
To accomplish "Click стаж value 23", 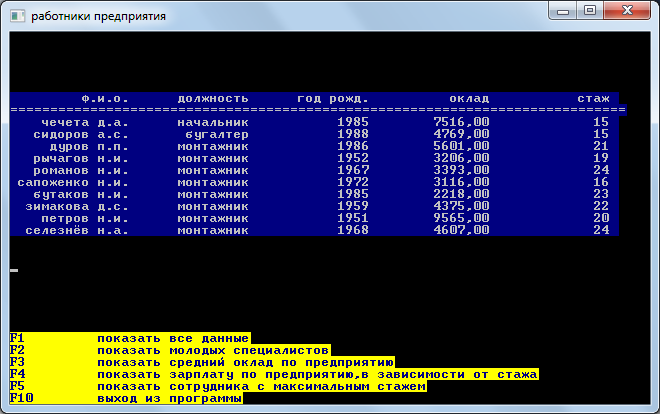I will [601, 194].
